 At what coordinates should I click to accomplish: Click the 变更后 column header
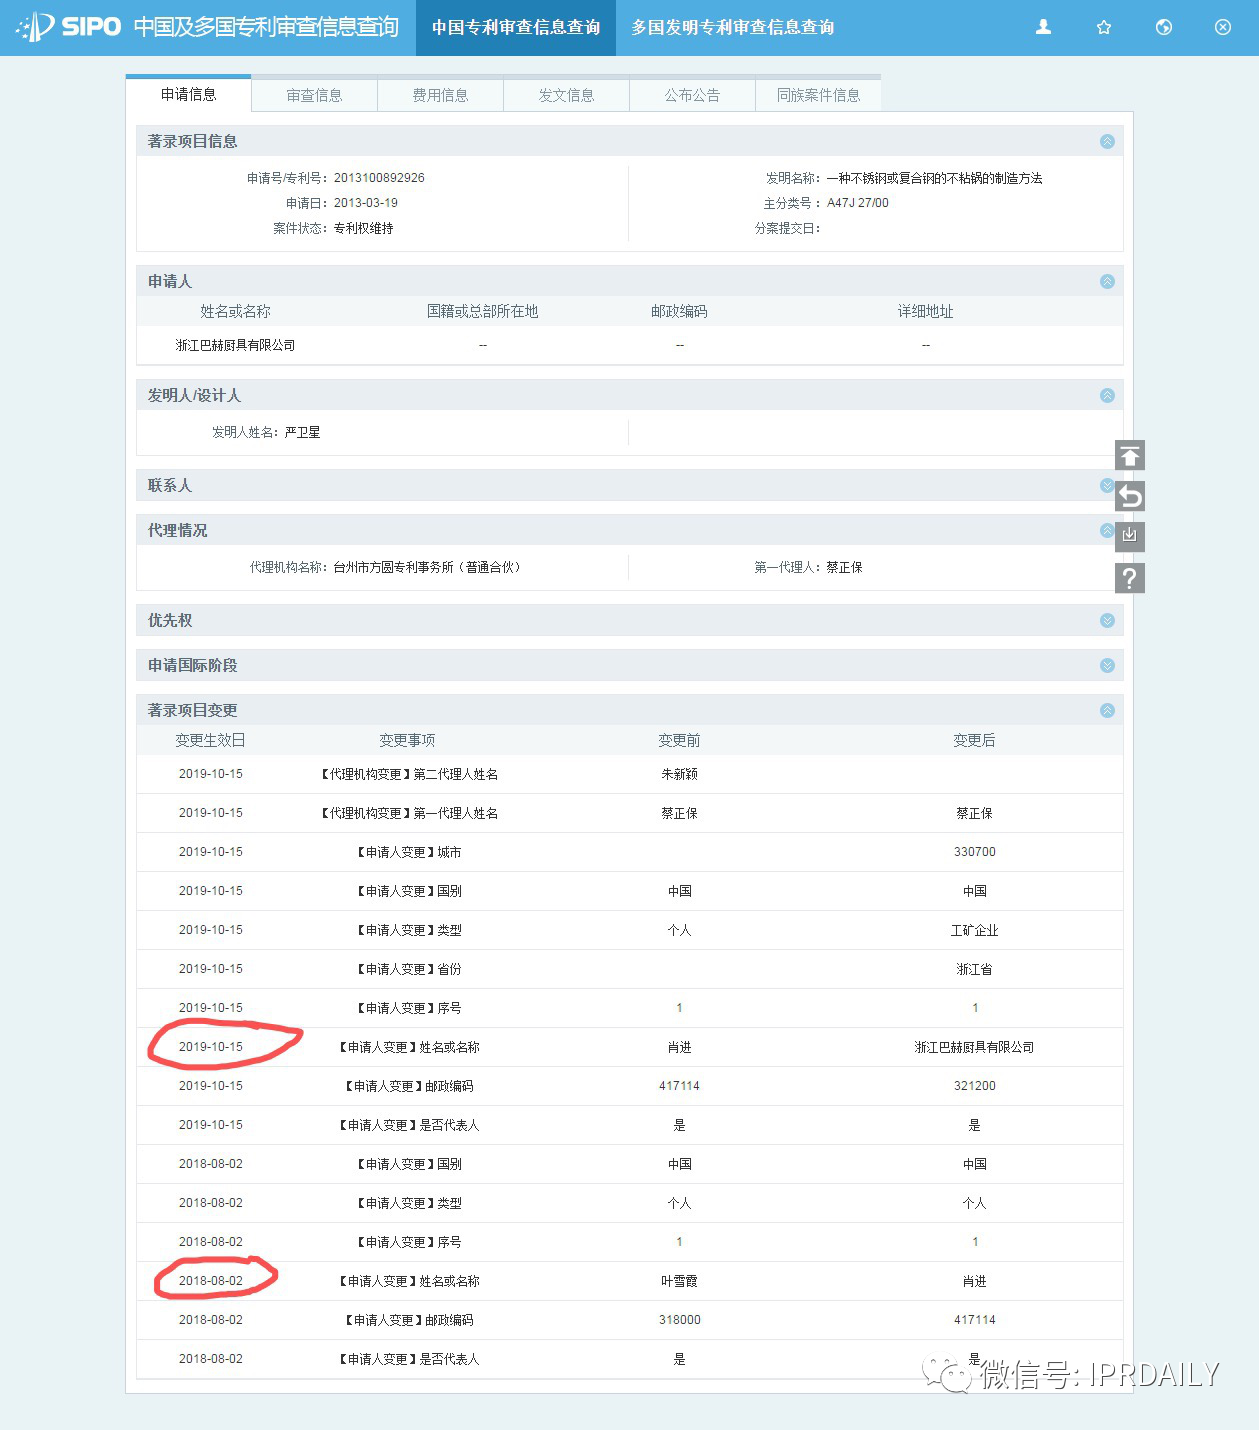click(x=974, y=740)
